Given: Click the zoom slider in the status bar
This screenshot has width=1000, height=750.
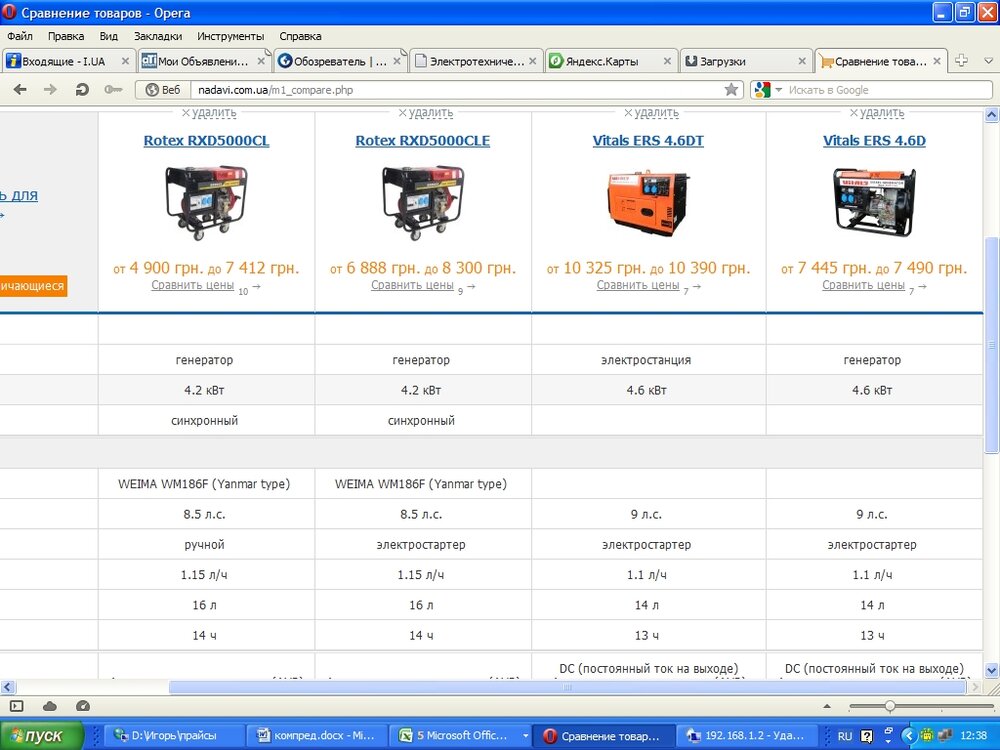Looking at the screenshot, I should point(889,706).
